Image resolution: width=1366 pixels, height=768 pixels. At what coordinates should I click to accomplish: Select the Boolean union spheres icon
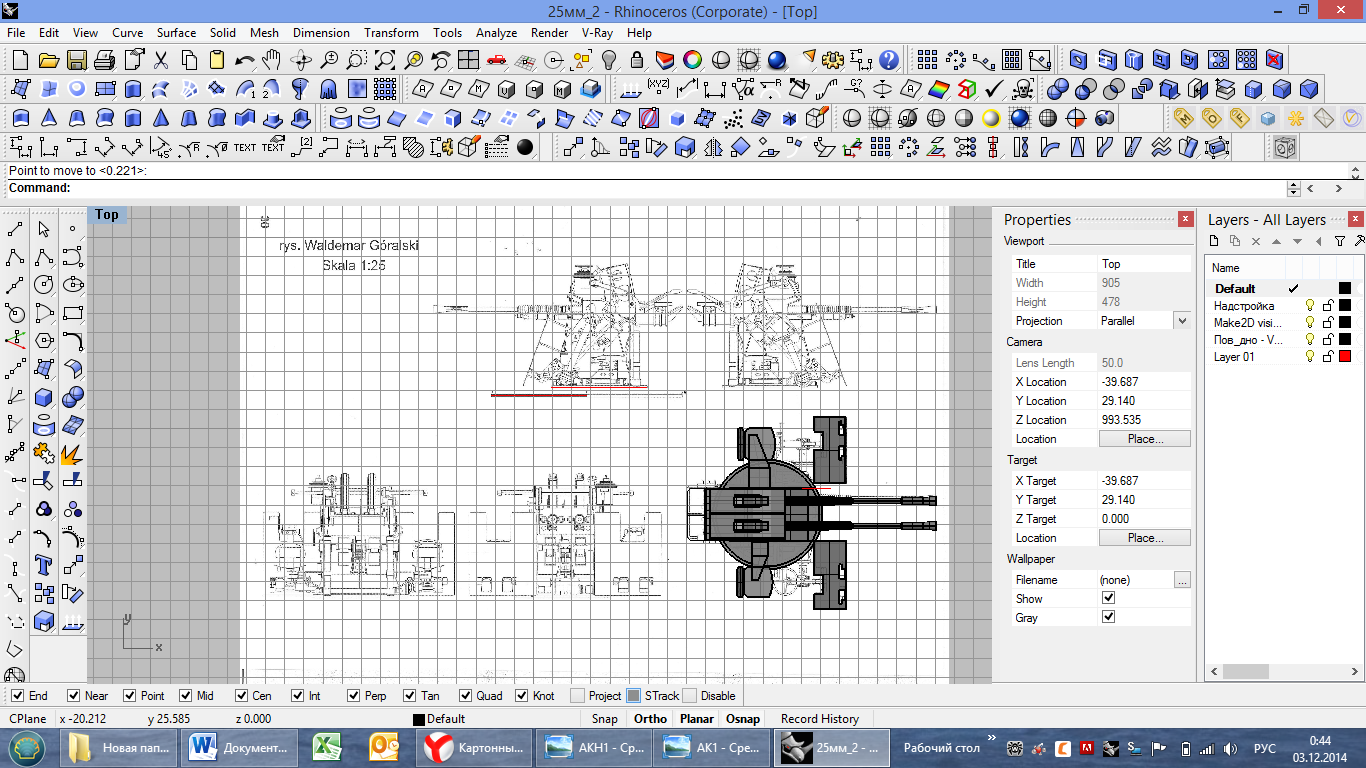point(1058,89)
